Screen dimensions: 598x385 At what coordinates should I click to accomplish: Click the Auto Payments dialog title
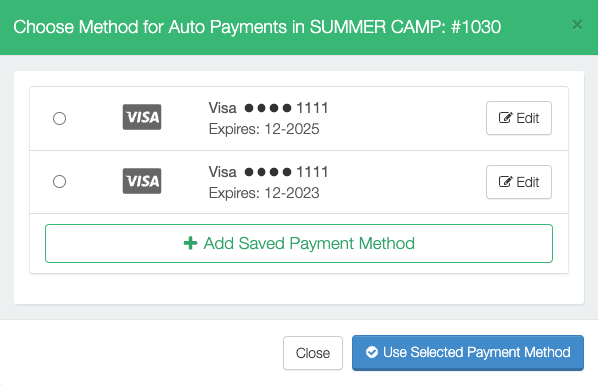point(257,27)
